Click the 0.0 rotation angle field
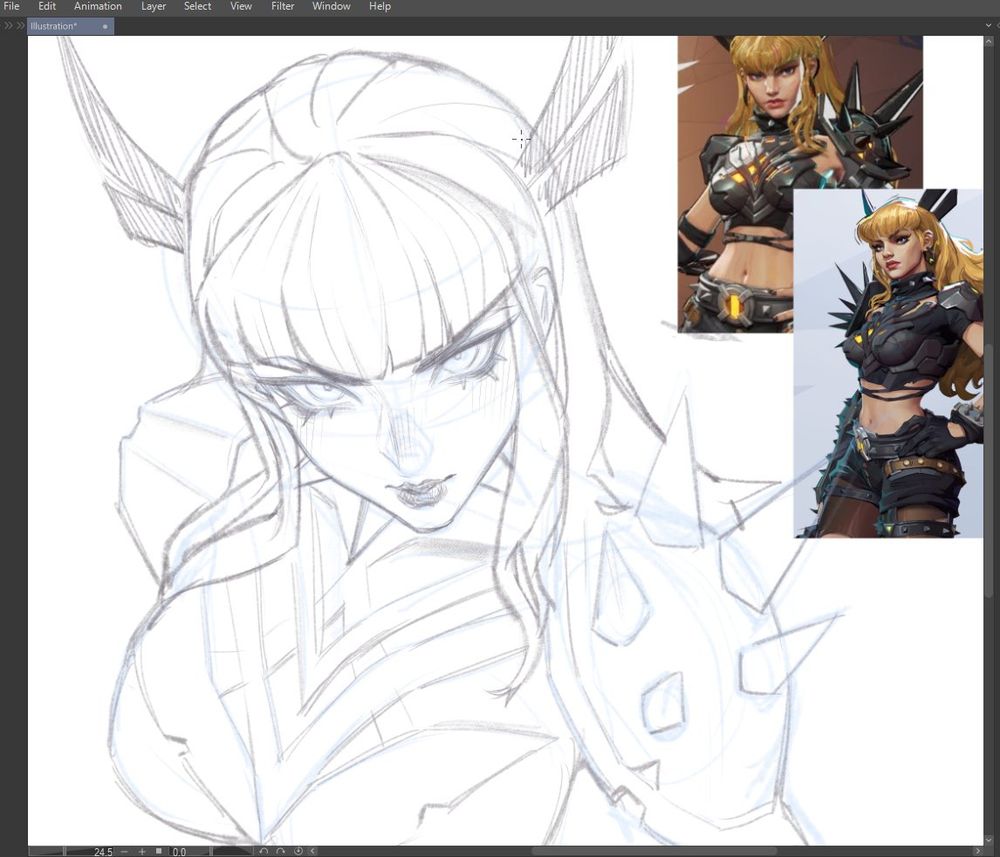 pyautogui.click(x=179, y=851)
